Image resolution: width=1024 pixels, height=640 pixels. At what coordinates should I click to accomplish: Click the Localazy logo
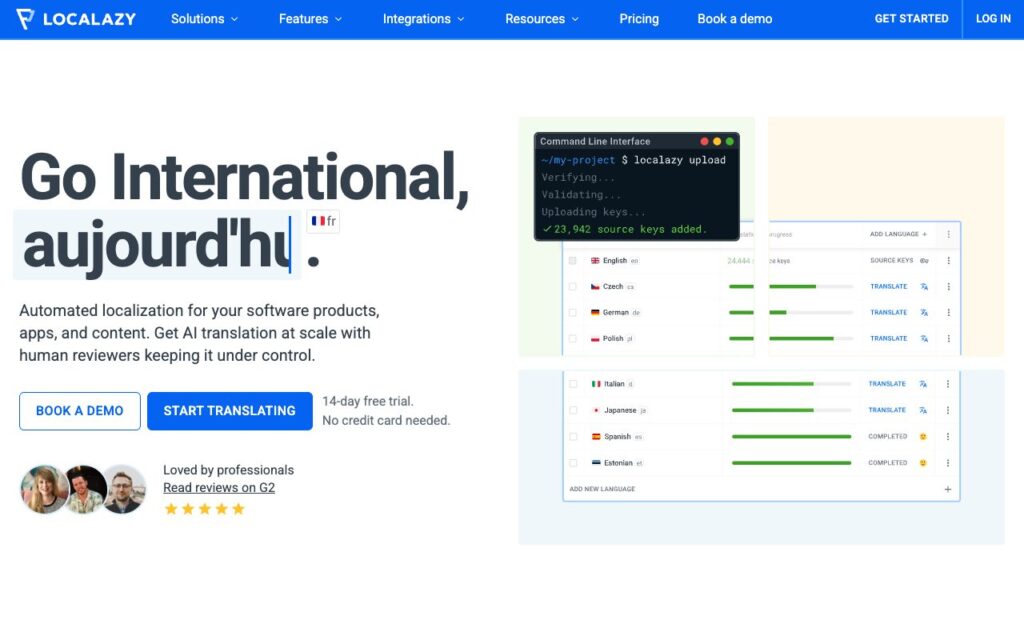[x=76, y=19]
